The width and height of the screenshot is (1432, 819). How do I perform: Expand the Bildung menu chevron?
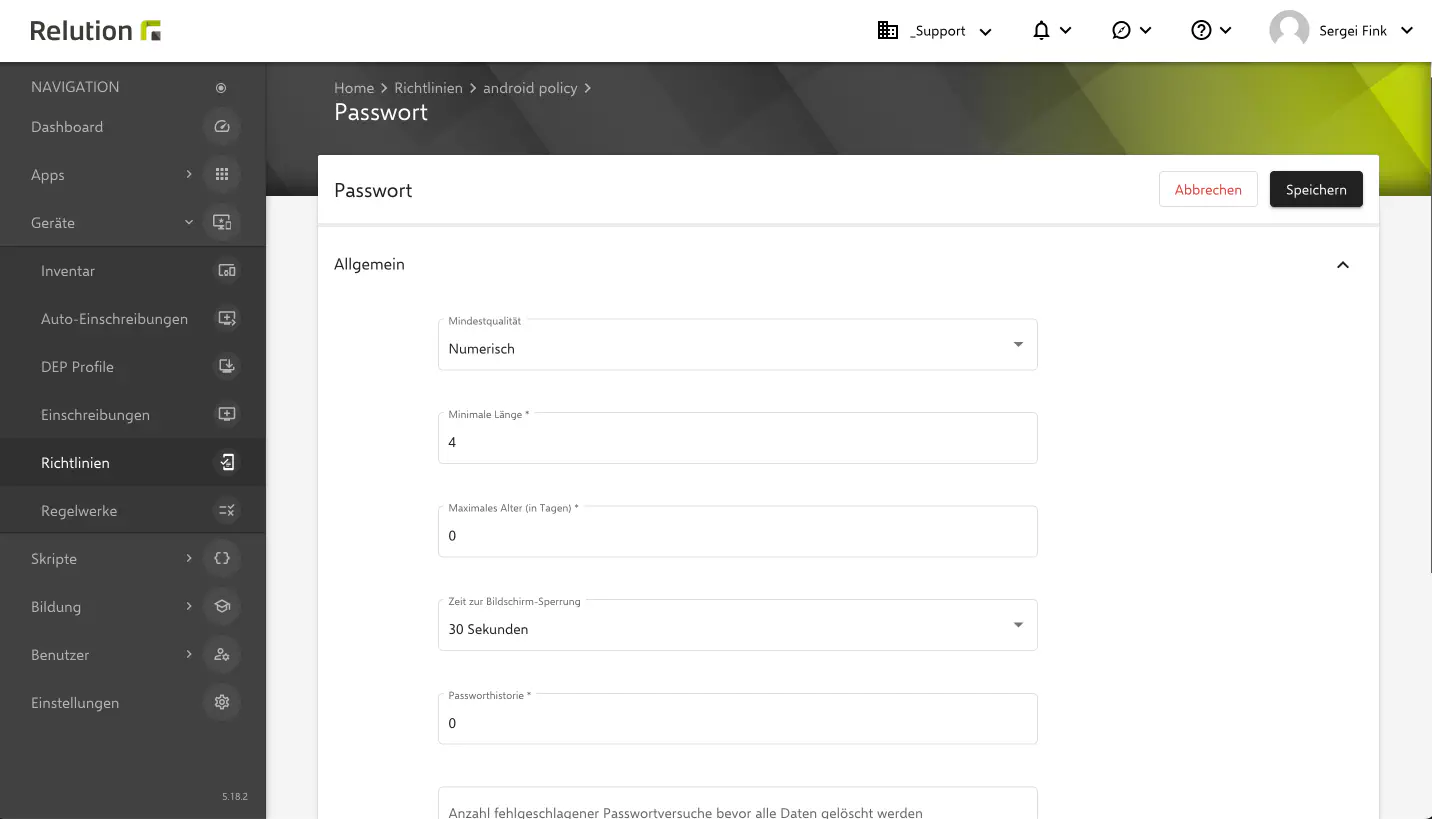188,607
